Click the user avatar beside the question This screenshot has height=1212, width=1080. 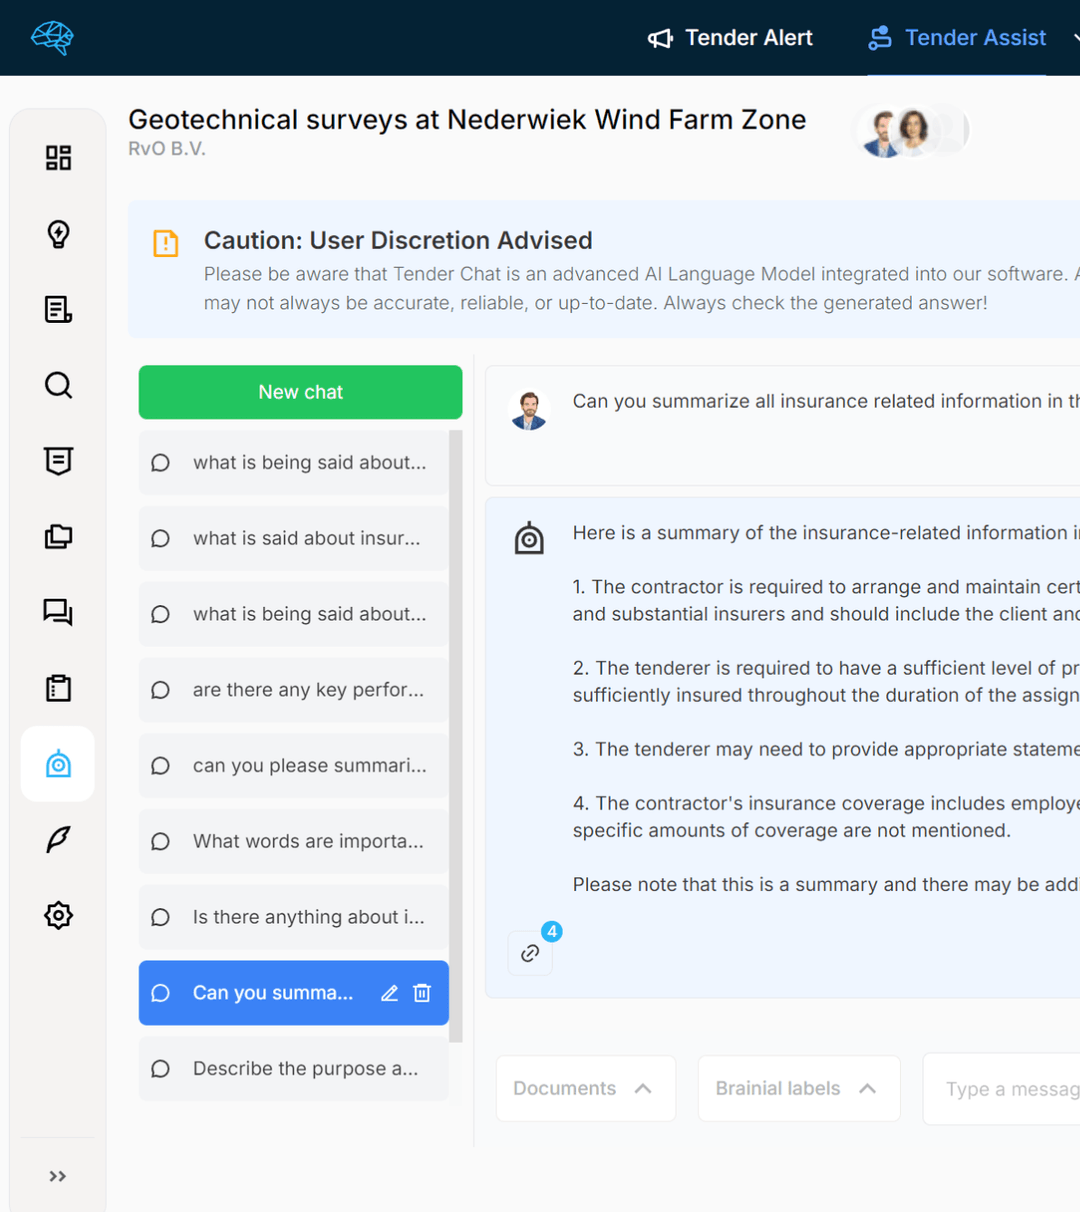coord(529,410)
